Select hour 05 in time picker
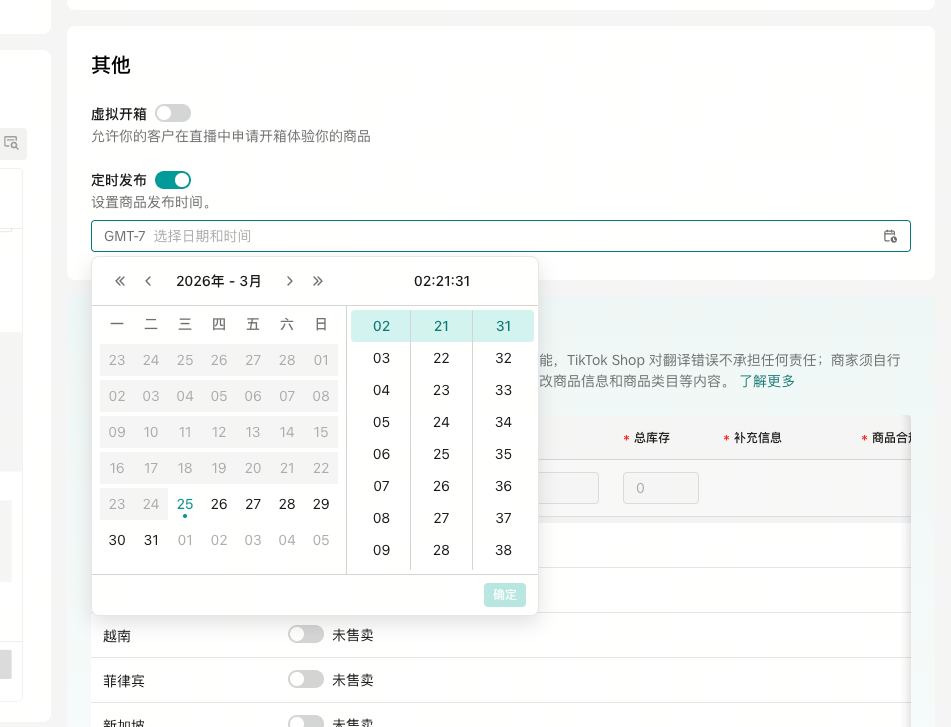Screen dimensions: 951x727 point(381,422)
